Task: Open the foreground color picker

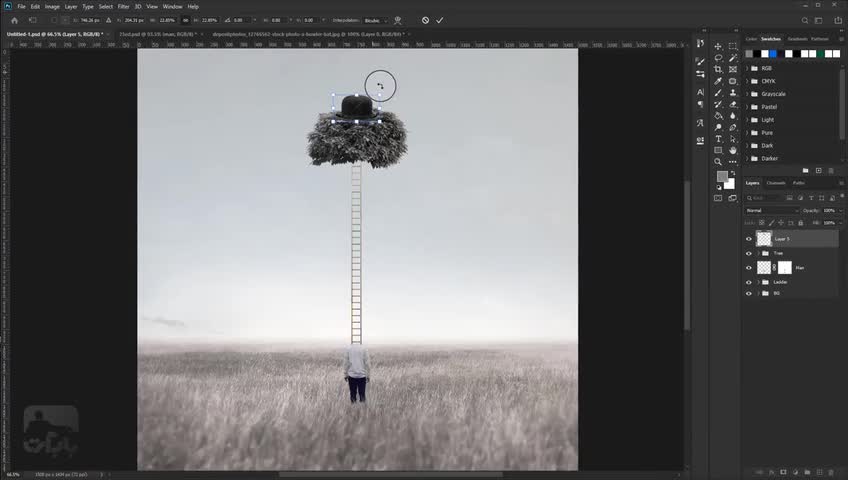Action: point(721,176)
